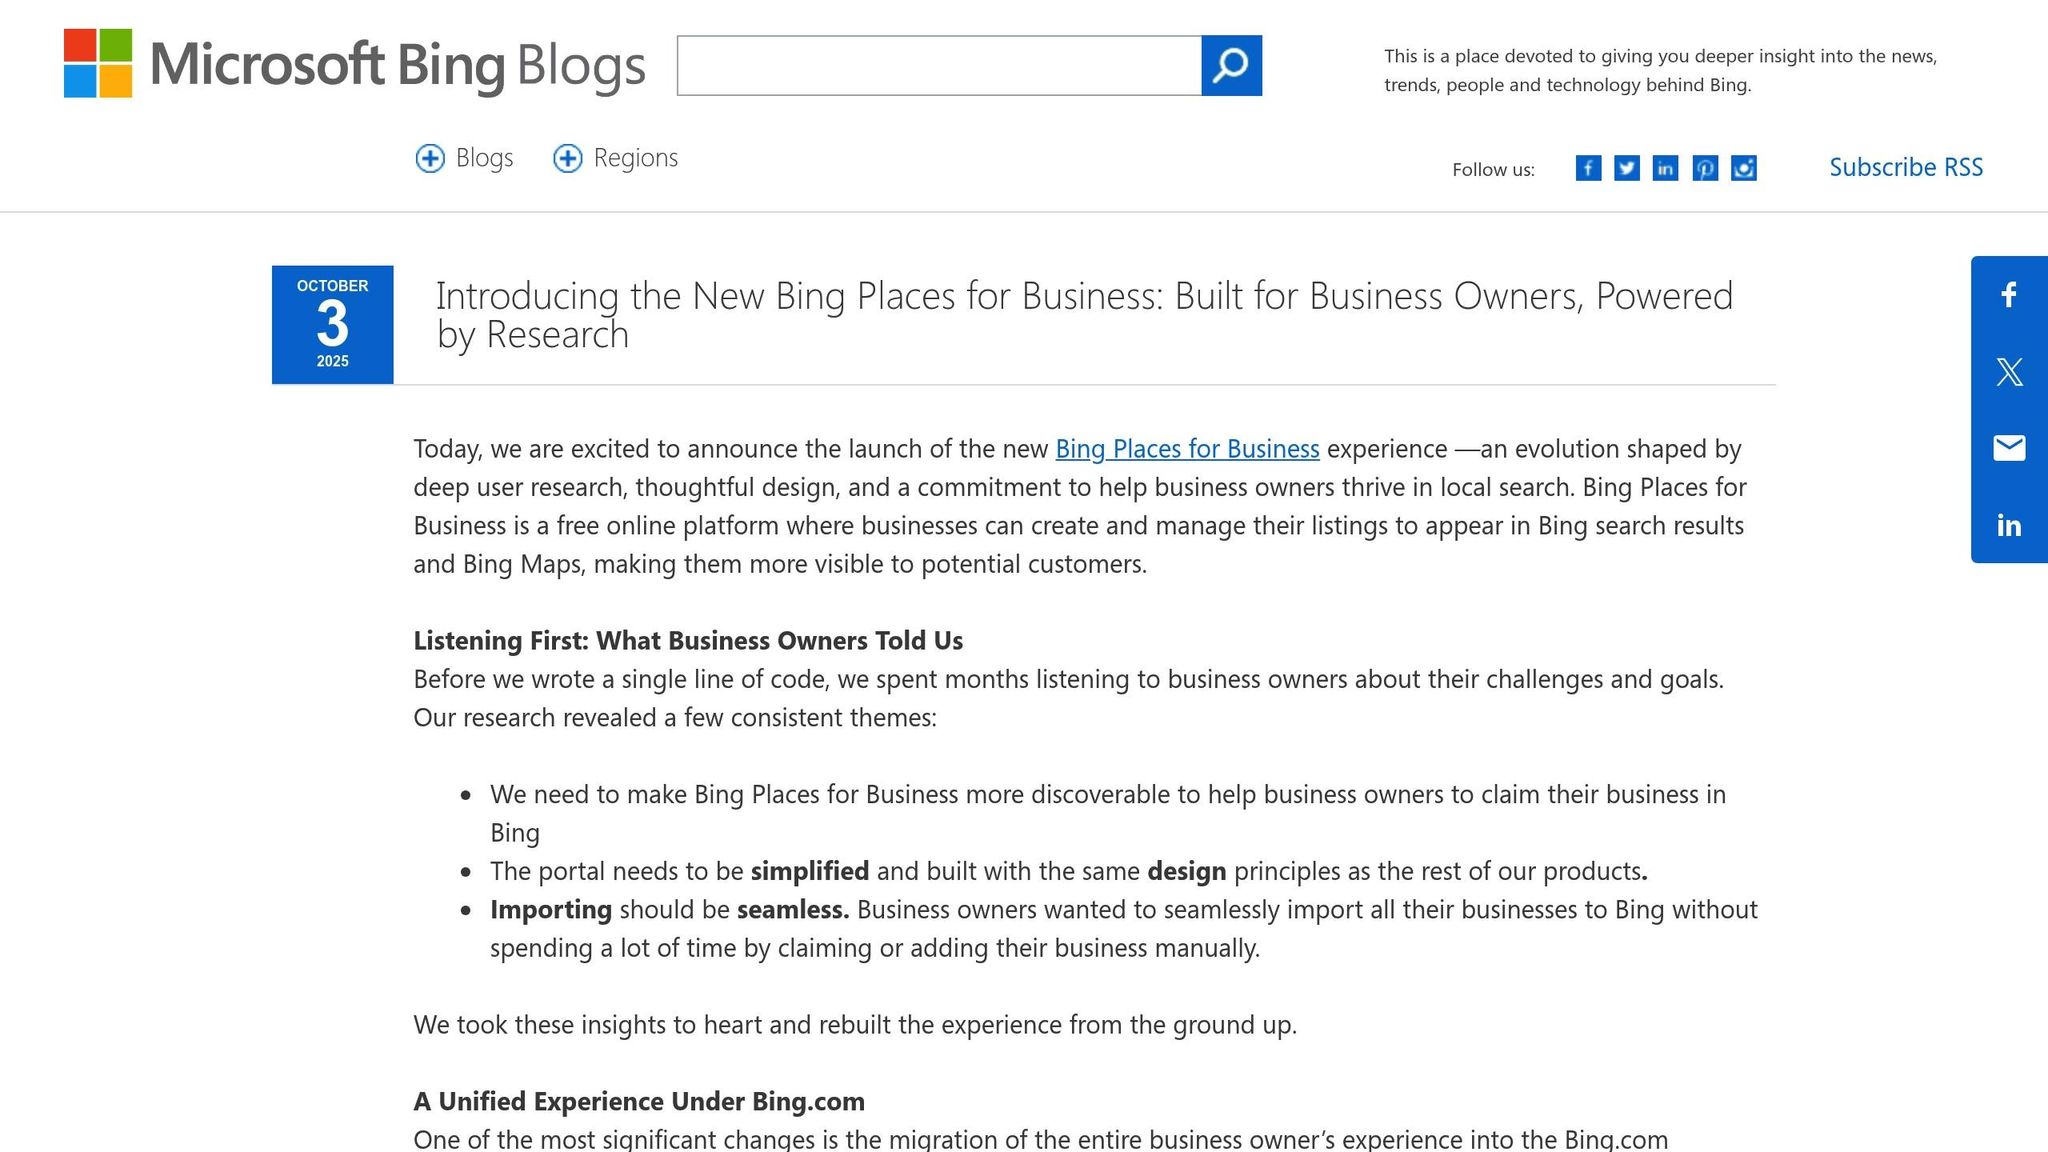Visit Bing's Instagram via its icon
Screen dimensions: 2048x1152
point(1743,168)
